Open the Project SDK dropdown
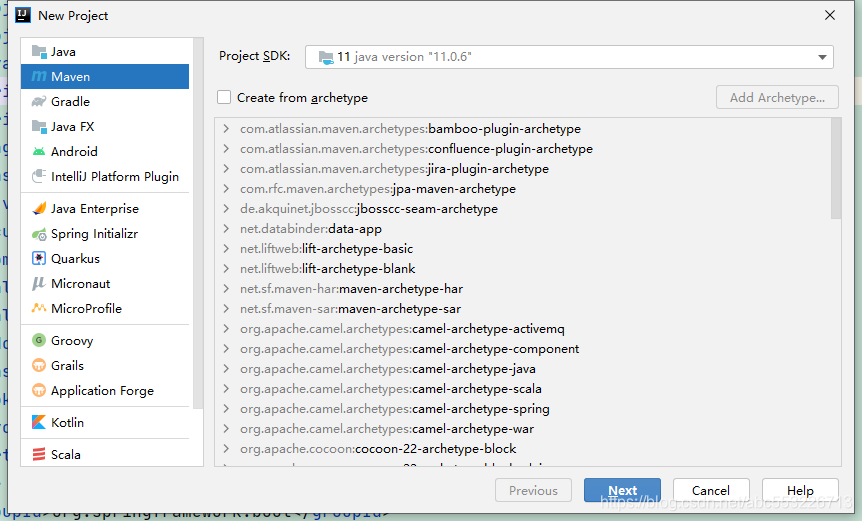 coord(822,57)
